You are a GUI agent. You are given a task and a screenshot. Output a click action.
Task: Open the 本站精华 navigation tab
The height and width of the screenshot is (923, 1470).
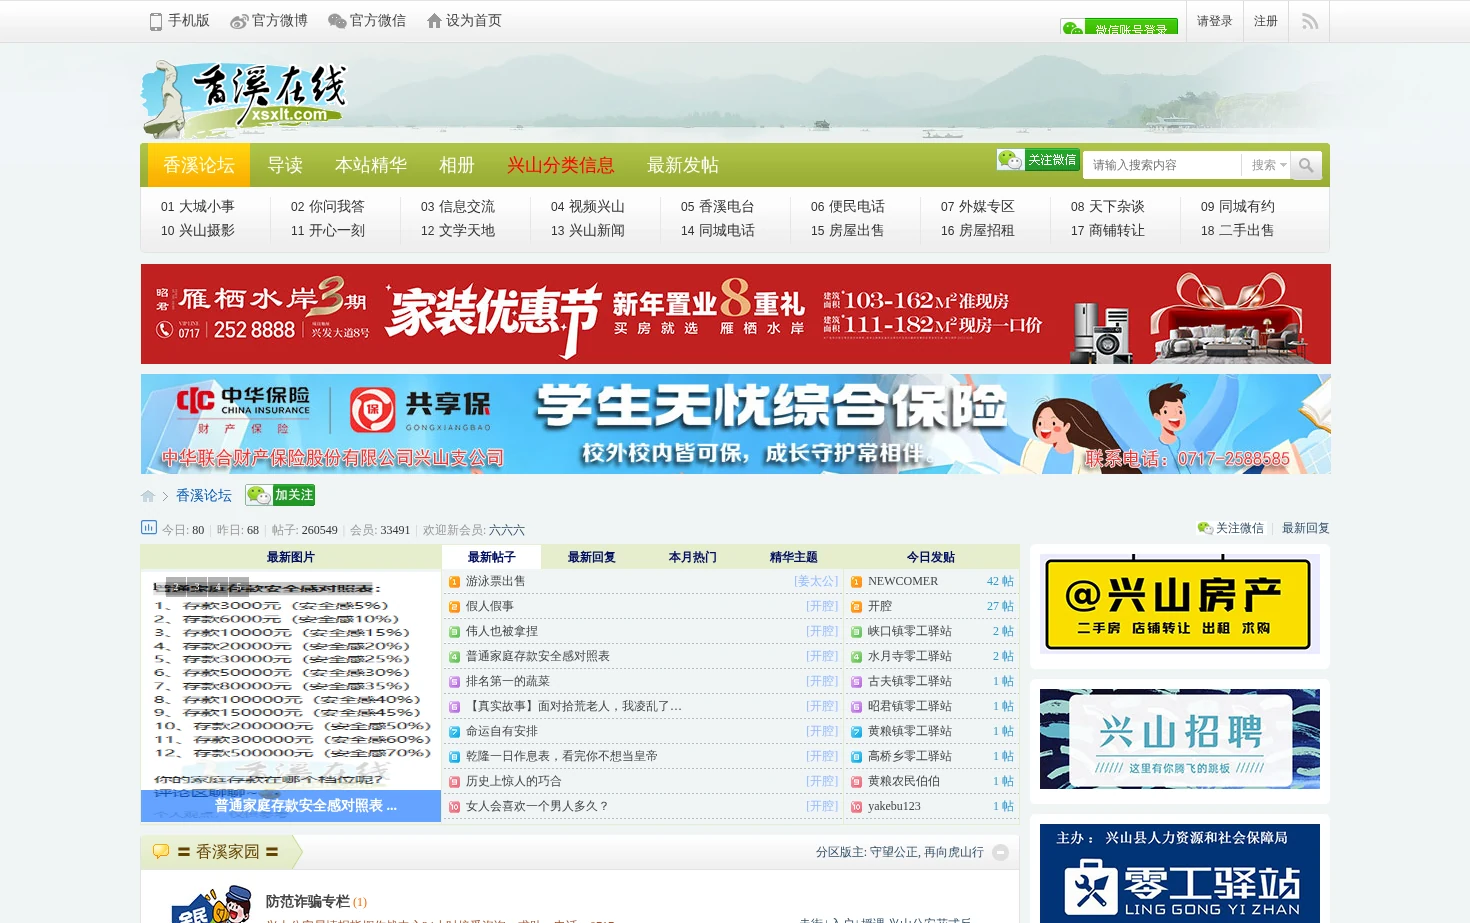371,165
